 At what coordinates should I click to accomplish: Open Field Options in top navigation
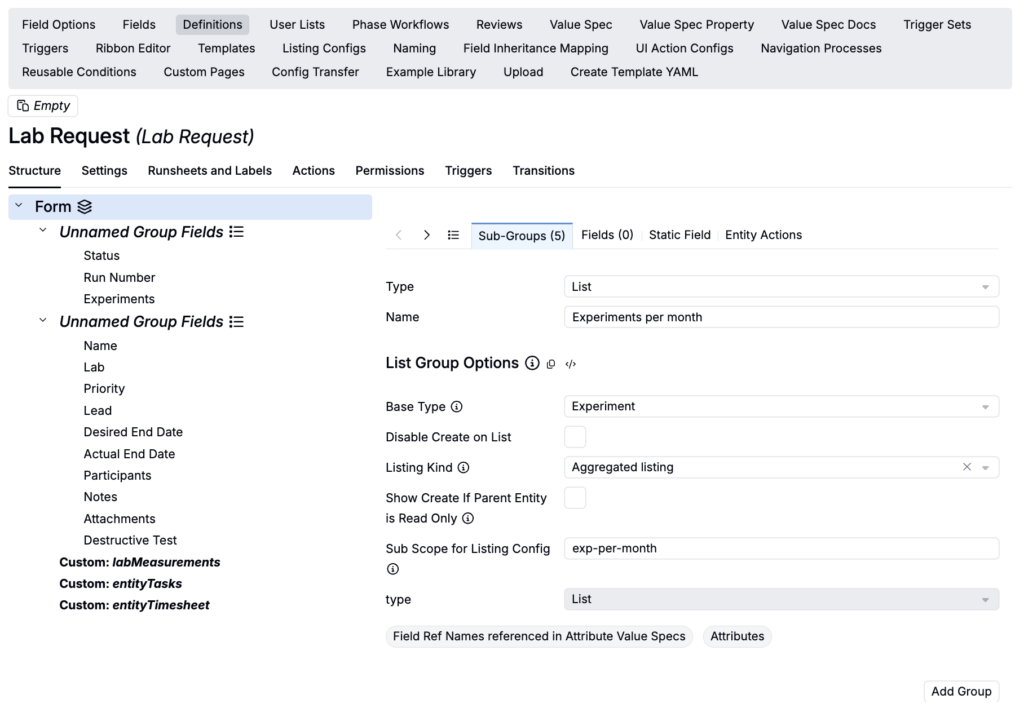point(58,25)
